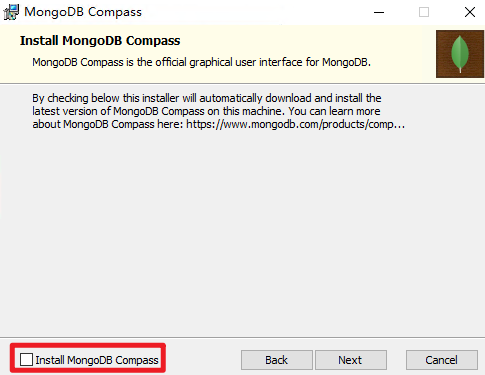
Task: Tick the Install MongoDB Compass checkbox box
Action: (x=26, y=360)
